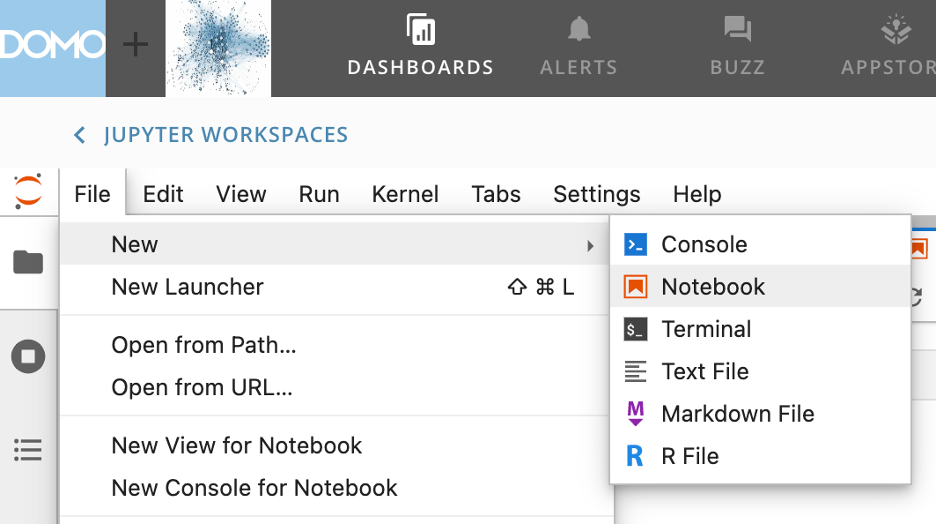Select New Console for Notebook
The height and width of the screenshot is (524, 936).
(x=335, y=488)
